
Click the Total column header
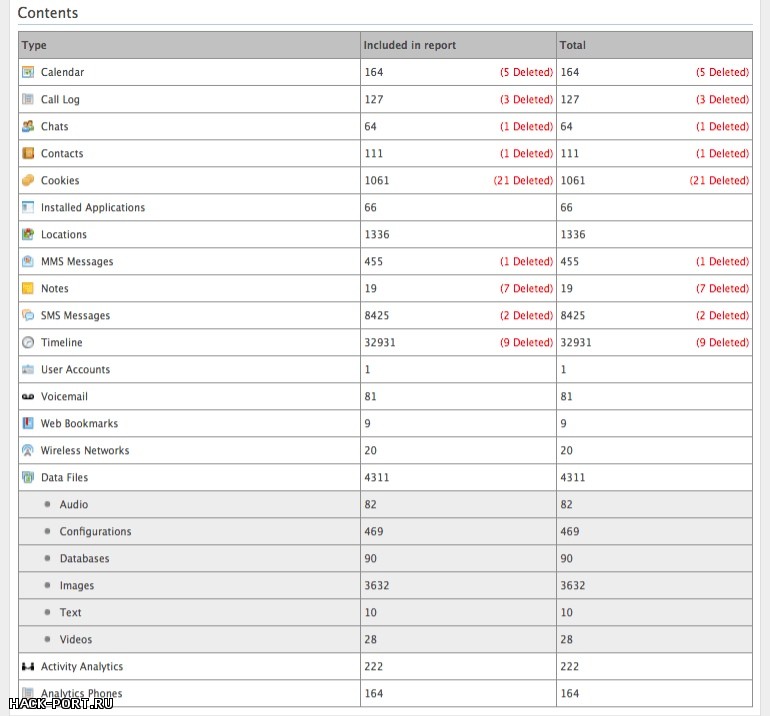pyautogui.click(x=573, y=45)
